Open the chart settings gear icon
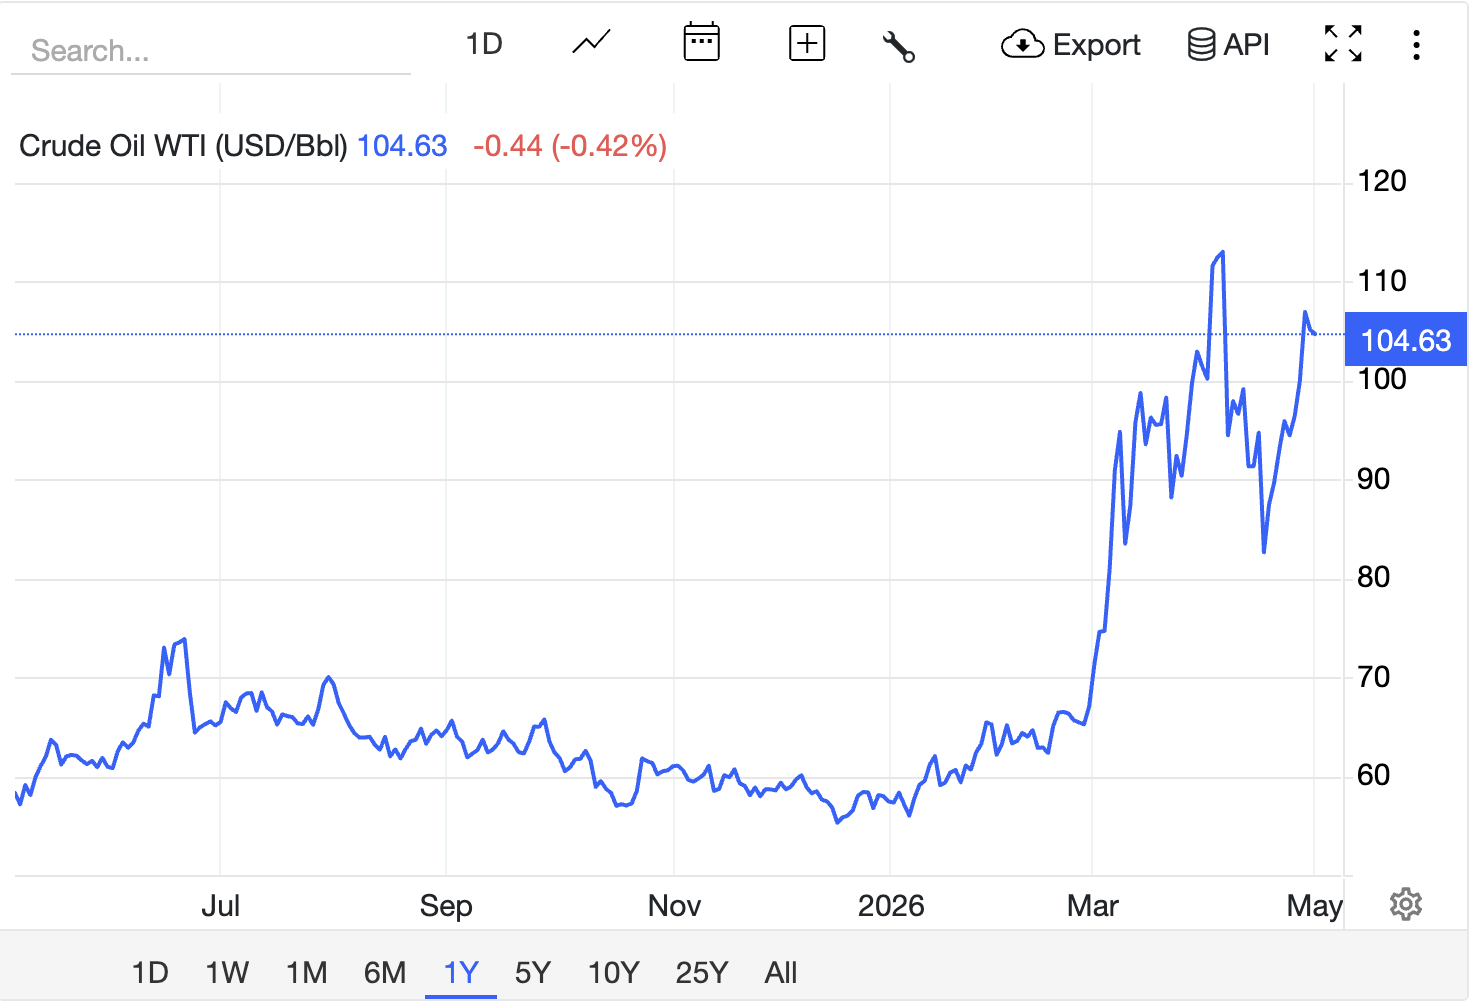Viewport: 1470px width, 1008px height. [x=1406, y=904]
